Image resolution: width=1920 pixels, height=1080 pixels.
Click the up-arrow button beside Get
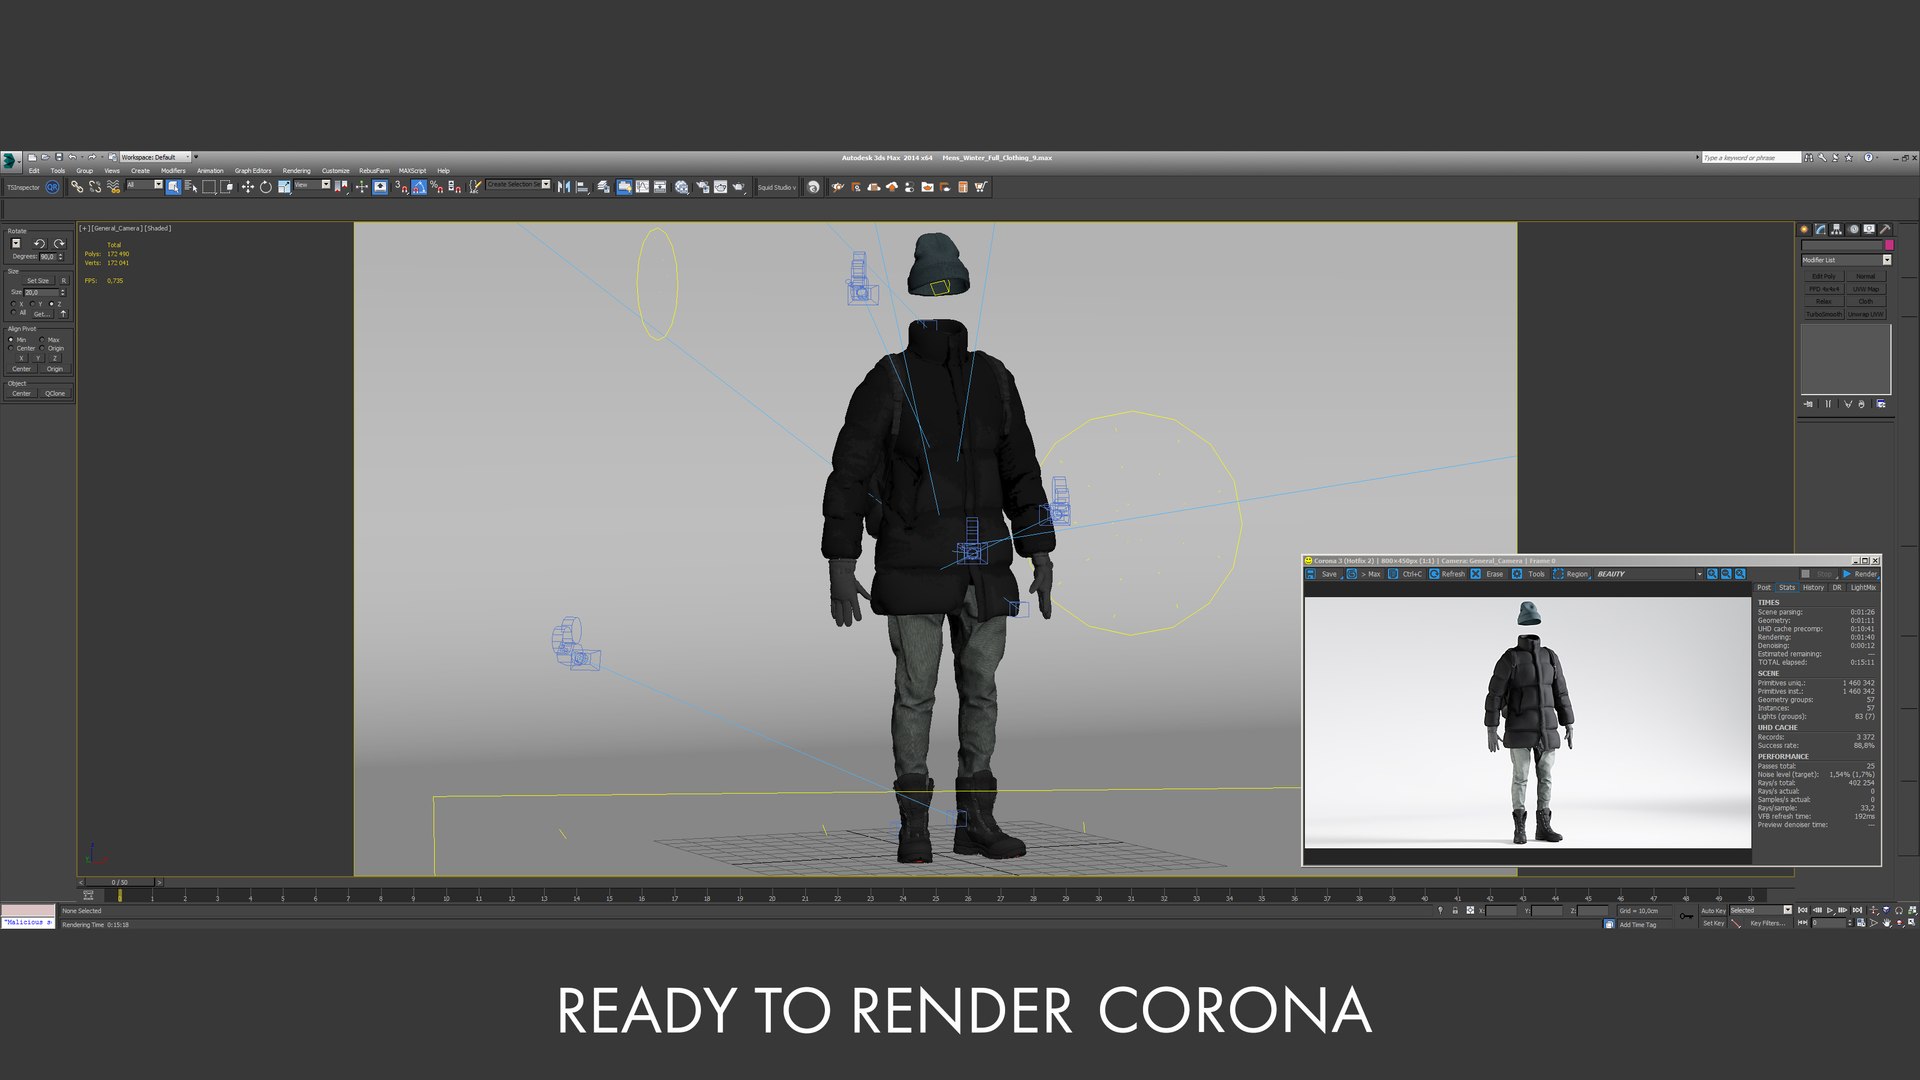pos(63,314)
